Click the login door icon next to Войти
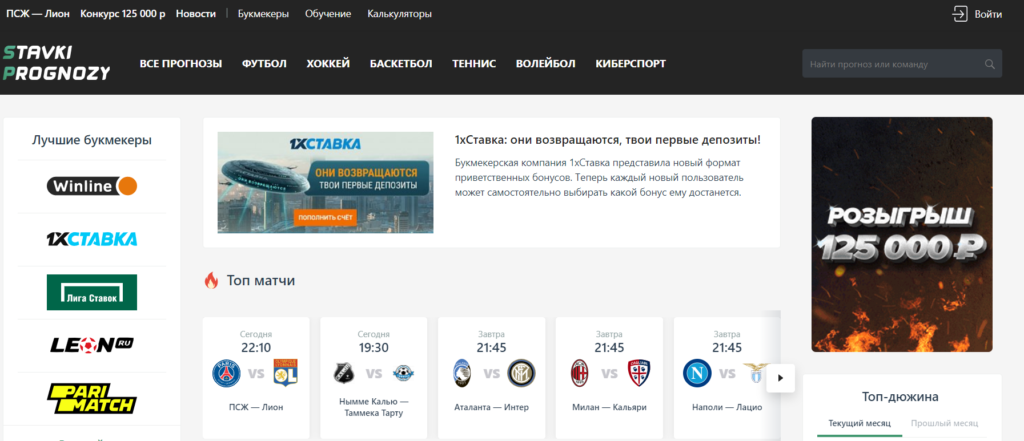 959,14
